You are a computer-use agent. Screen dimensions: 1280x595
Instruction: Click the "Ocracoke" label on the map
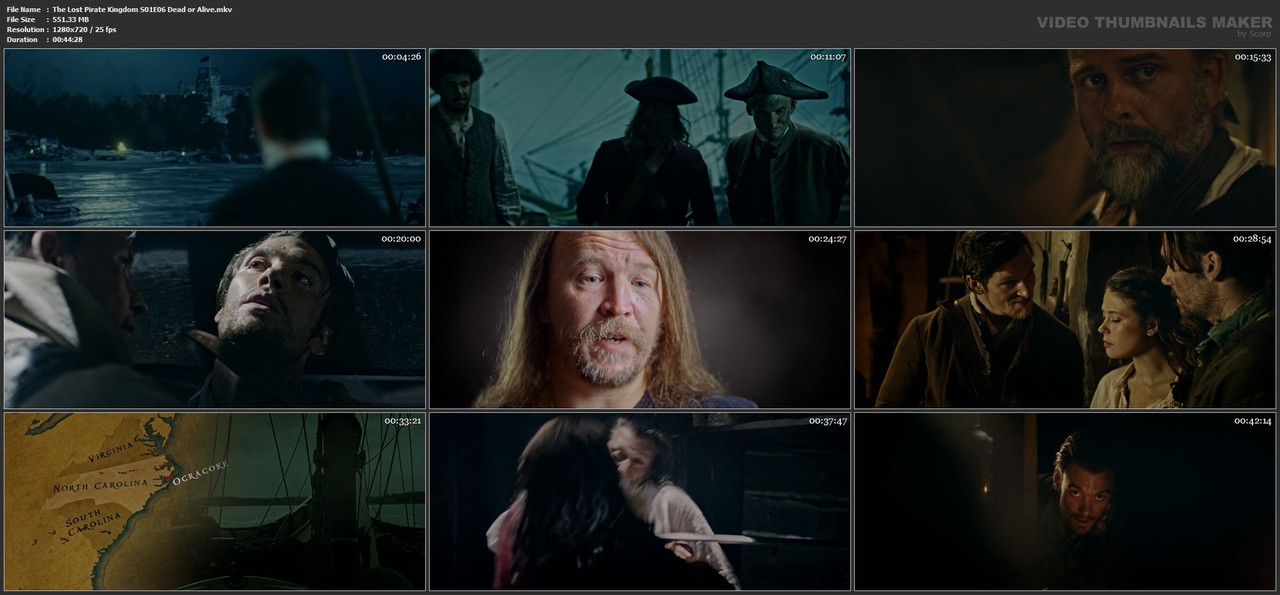coord(201,472)
